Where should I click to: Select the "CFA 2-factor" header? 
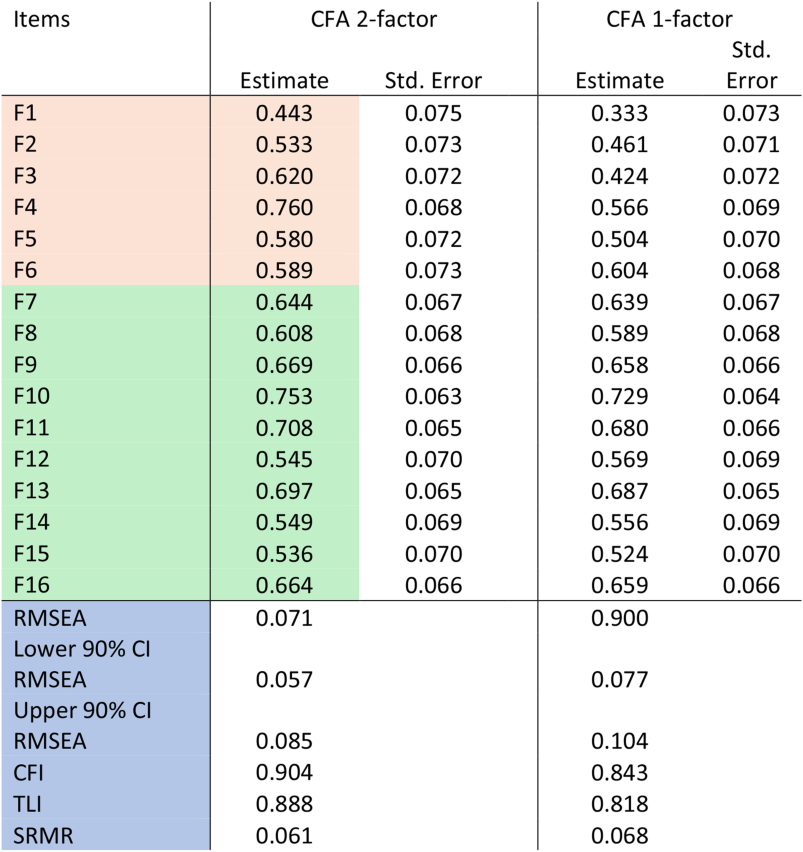pyautogui.click(x=372, y=19)
